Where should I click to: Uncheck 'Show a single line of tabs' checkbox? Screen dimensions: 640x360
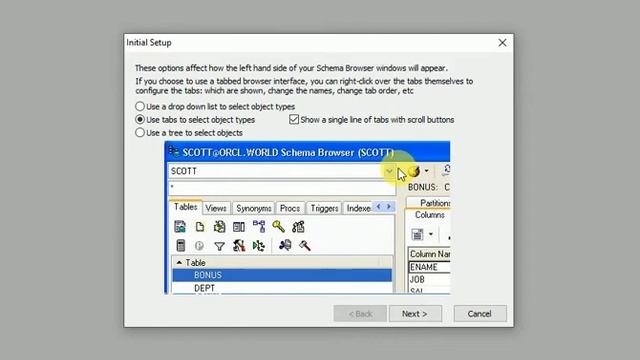[294, 119]
